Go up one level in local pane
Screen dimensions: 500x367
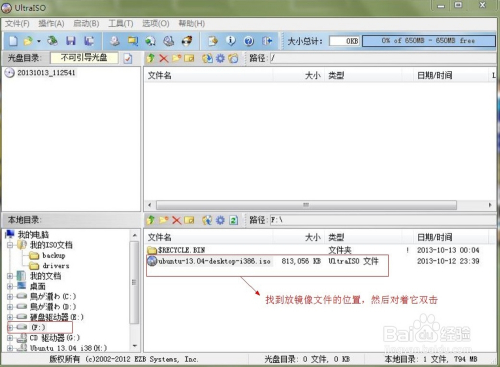click(x=151, y=220)
